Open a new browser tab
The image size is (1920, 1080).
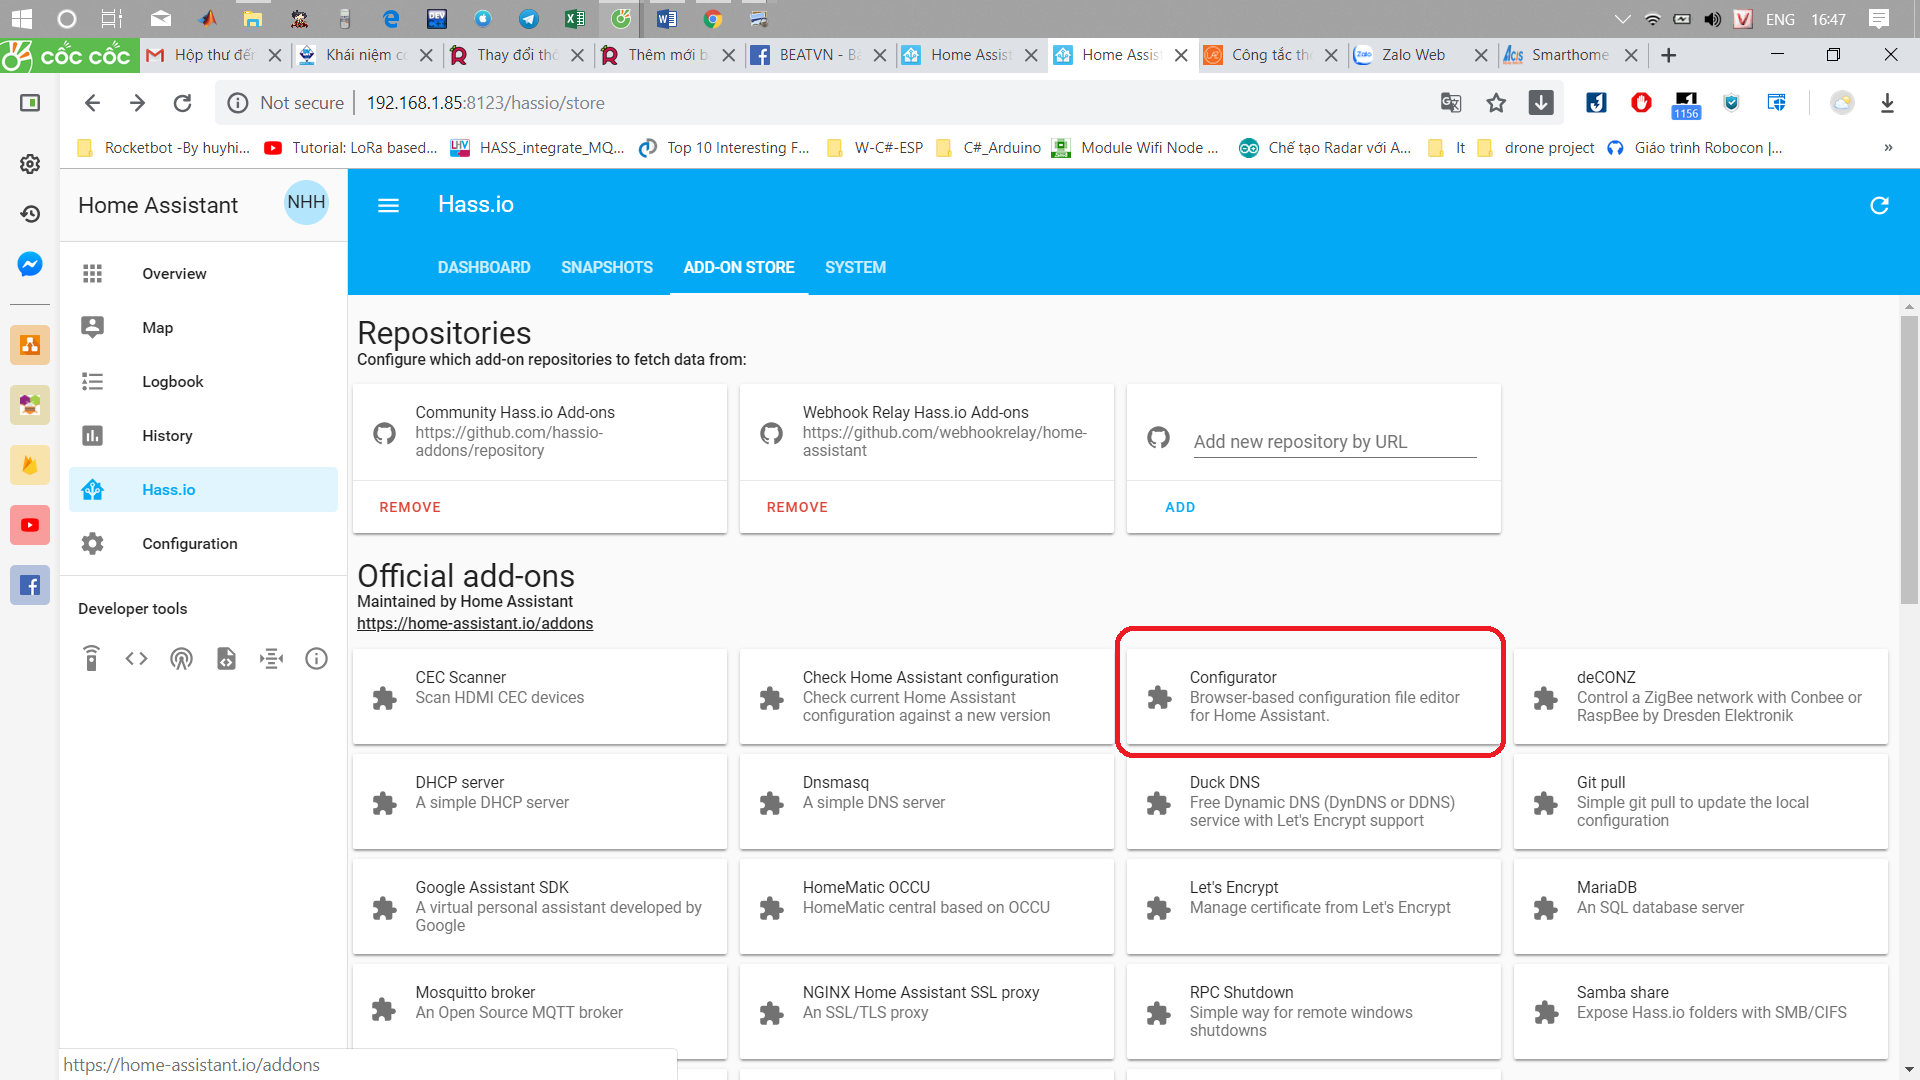[1668, 55]
